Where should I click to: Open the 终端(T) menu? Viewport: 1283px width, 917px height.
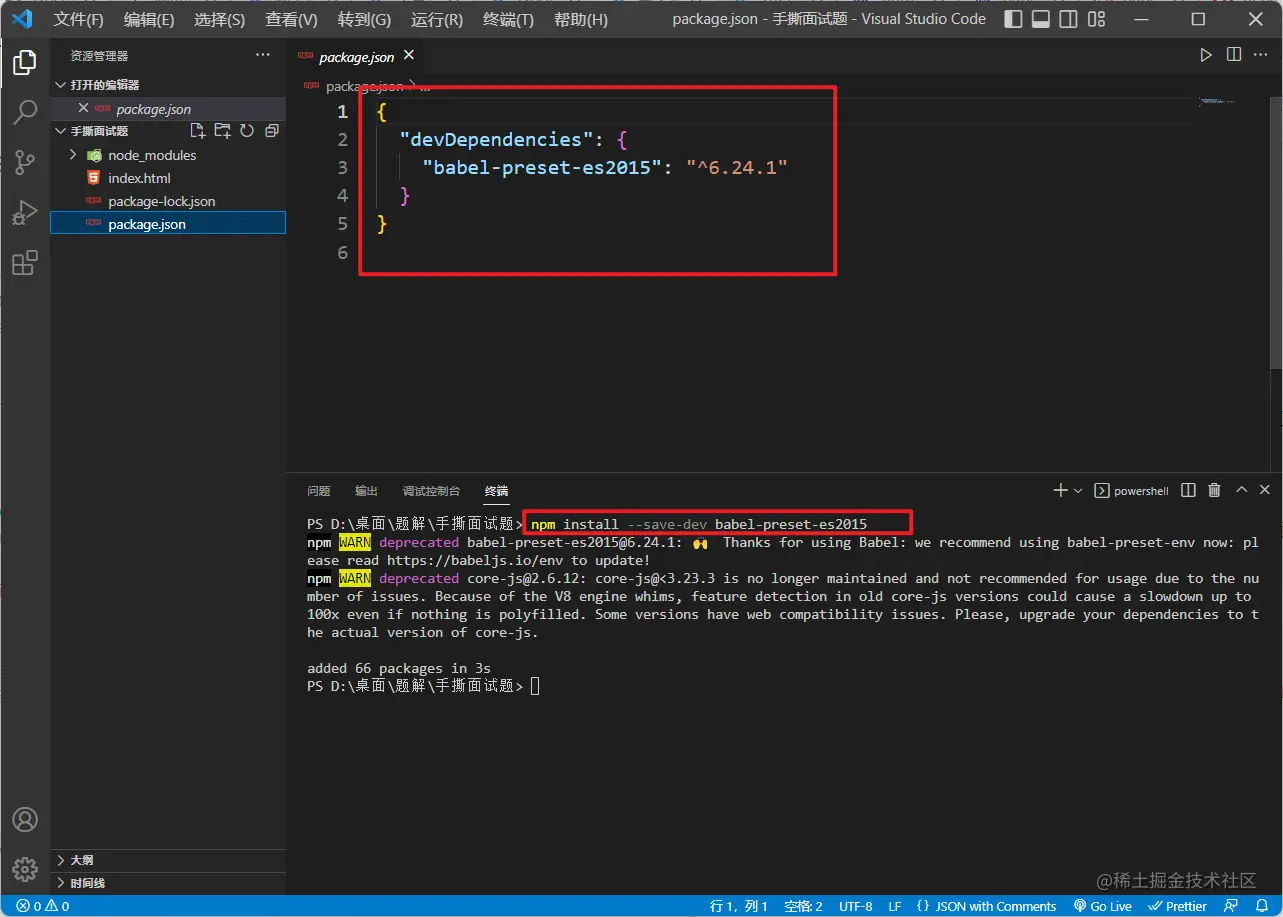pos(508,19)
